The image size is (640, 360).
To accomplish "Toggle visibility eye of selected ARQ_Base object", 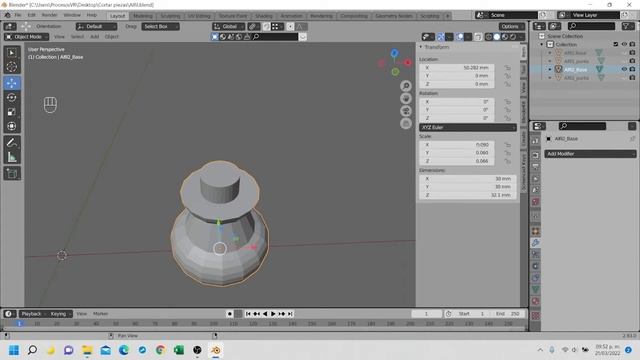I will pos(624,69).
